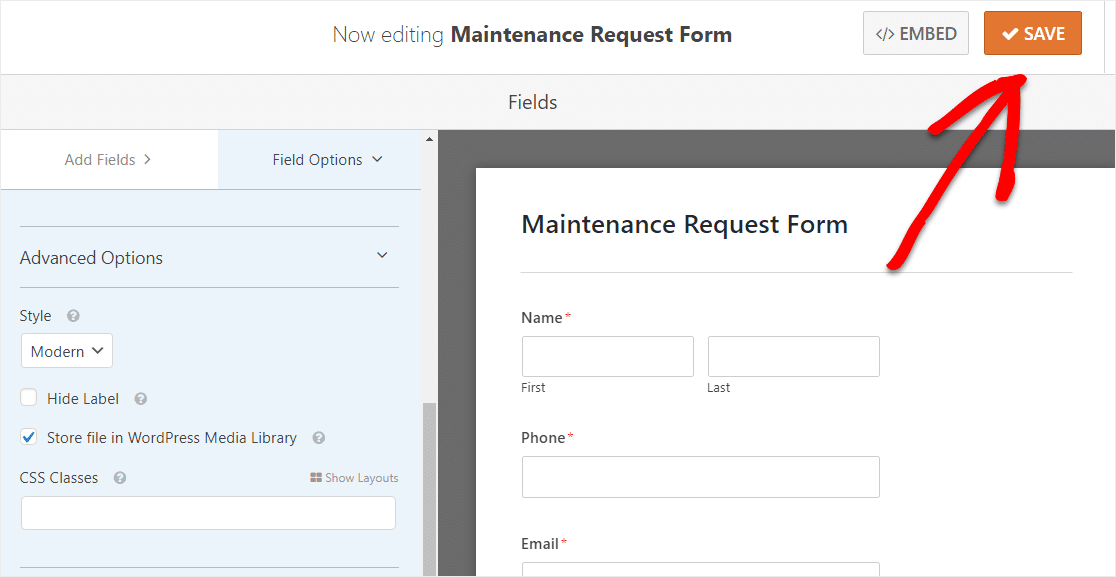Click the Hide Label help icon
The image size is (1116, 577).
pos(141,399)
